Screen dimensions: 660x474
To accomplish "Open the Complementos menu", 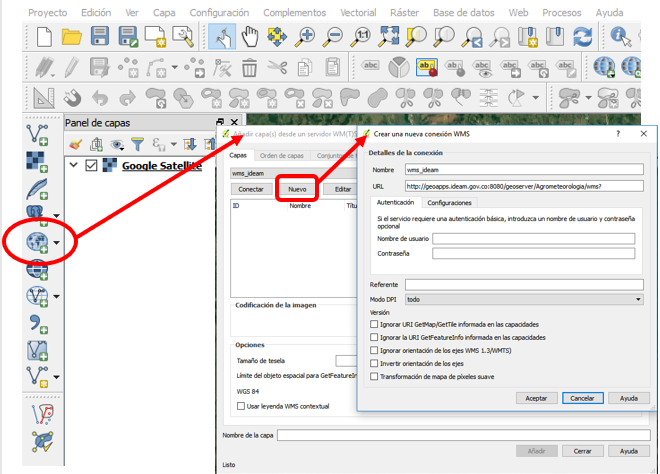I will (295, 13).
